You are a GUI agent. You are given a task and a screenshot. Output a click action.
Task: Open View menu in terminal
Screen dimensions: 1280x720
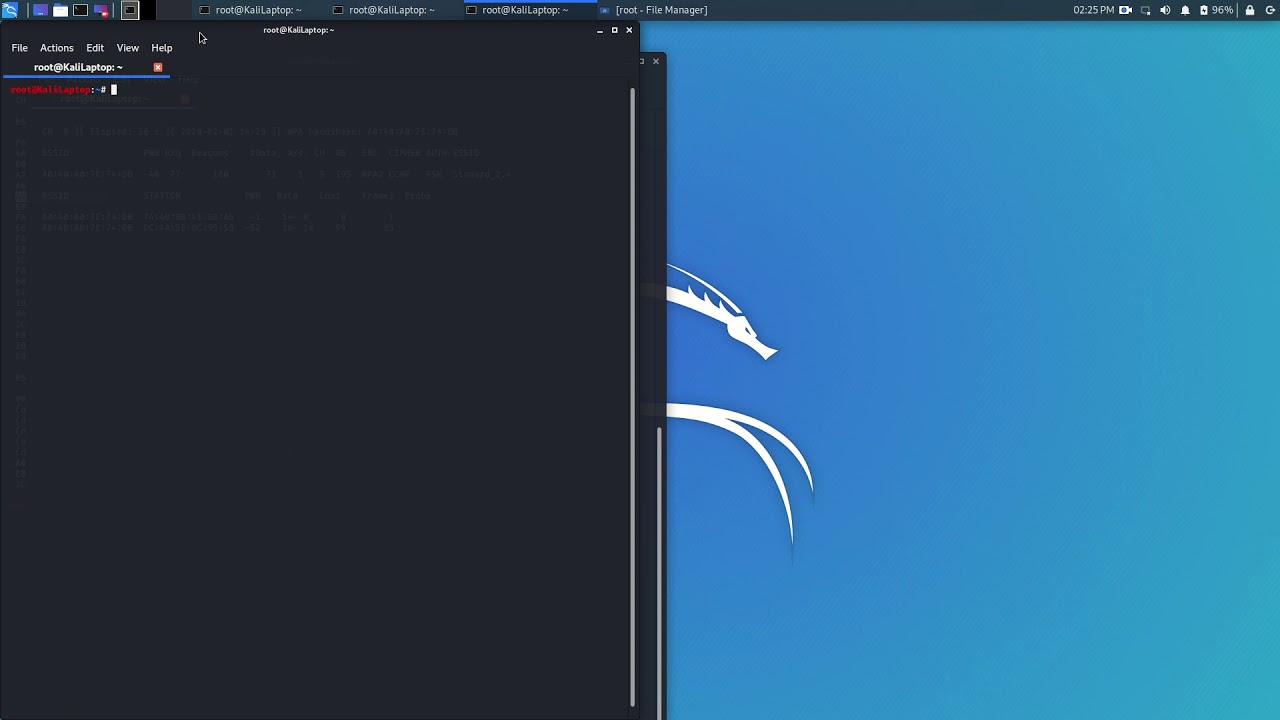tap(128, 48)
